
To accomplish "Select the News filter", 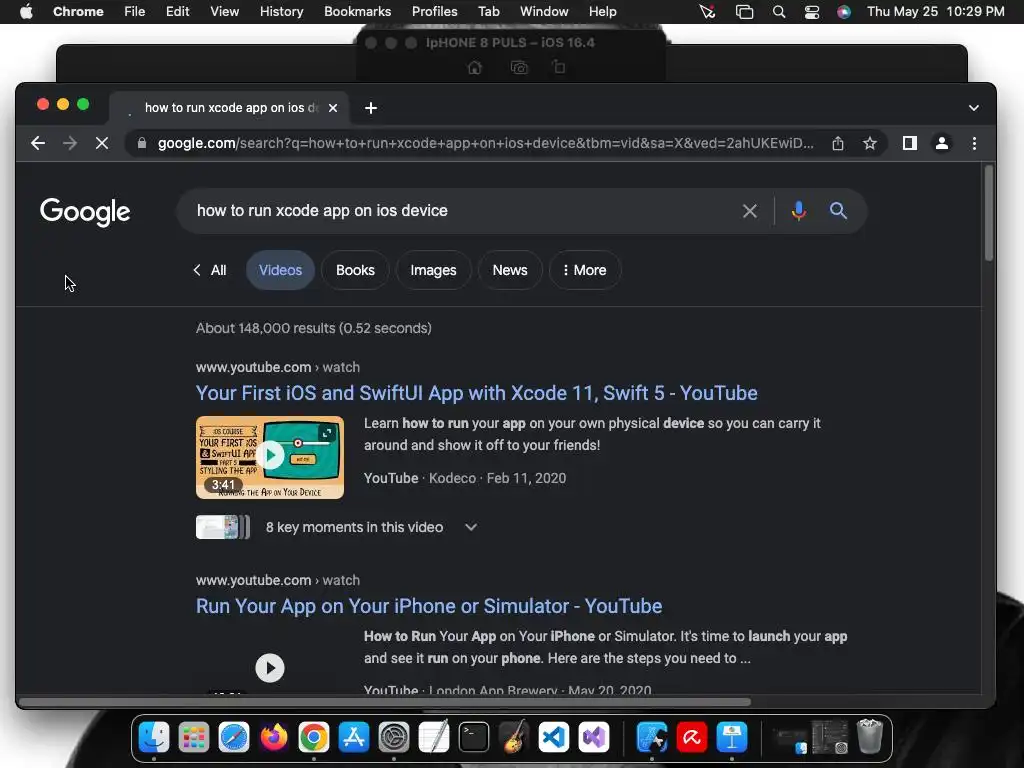I will click(509, 270).
